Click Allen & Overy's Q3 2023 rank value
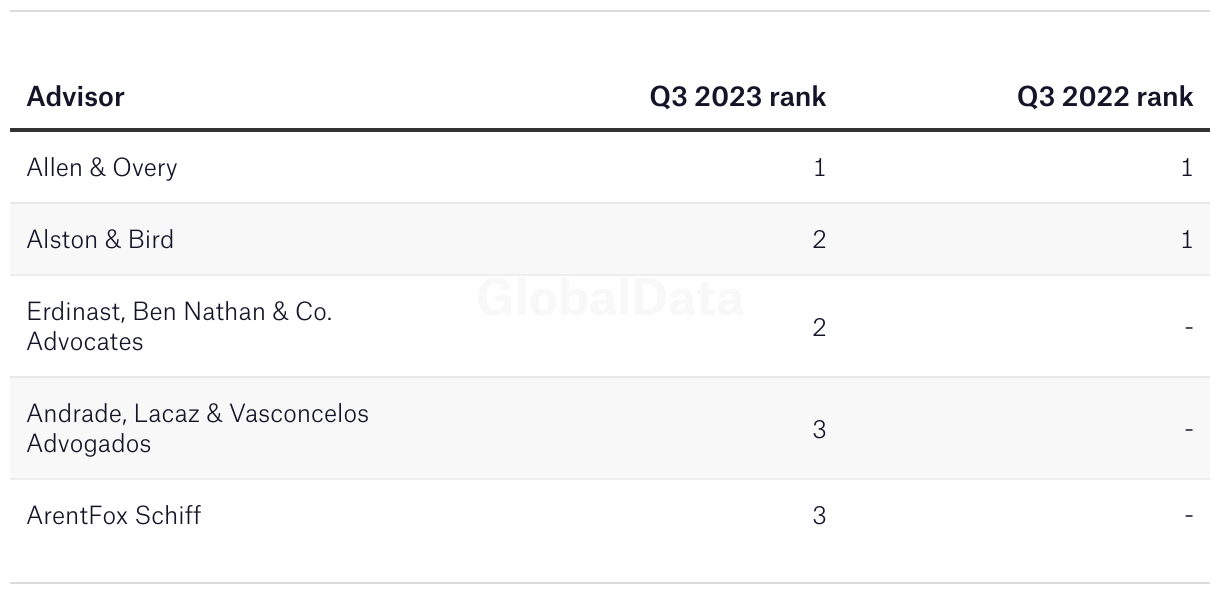This screenshot has height=594, width=1220. (x=820, y=167)
